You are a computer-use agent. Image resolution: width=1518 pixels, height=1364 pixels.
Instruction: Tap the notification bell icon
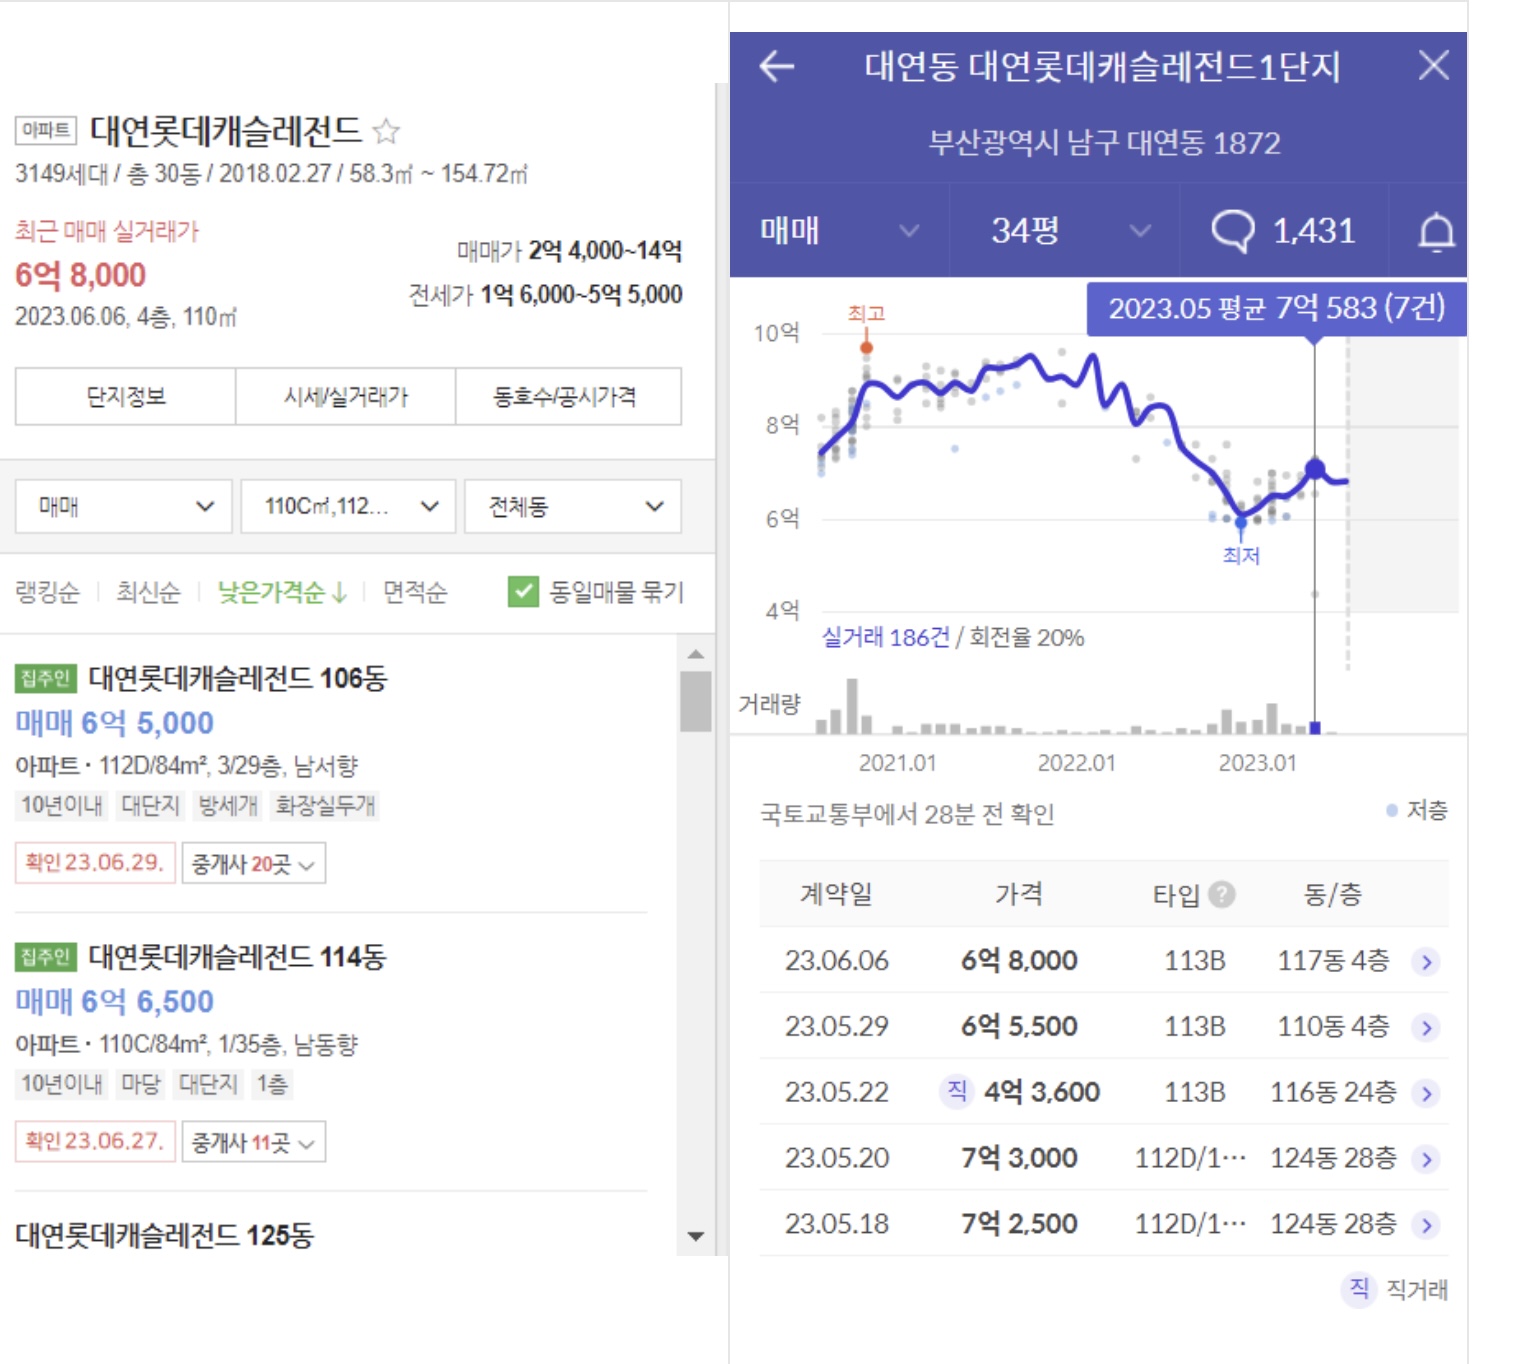pos(1436,232)
